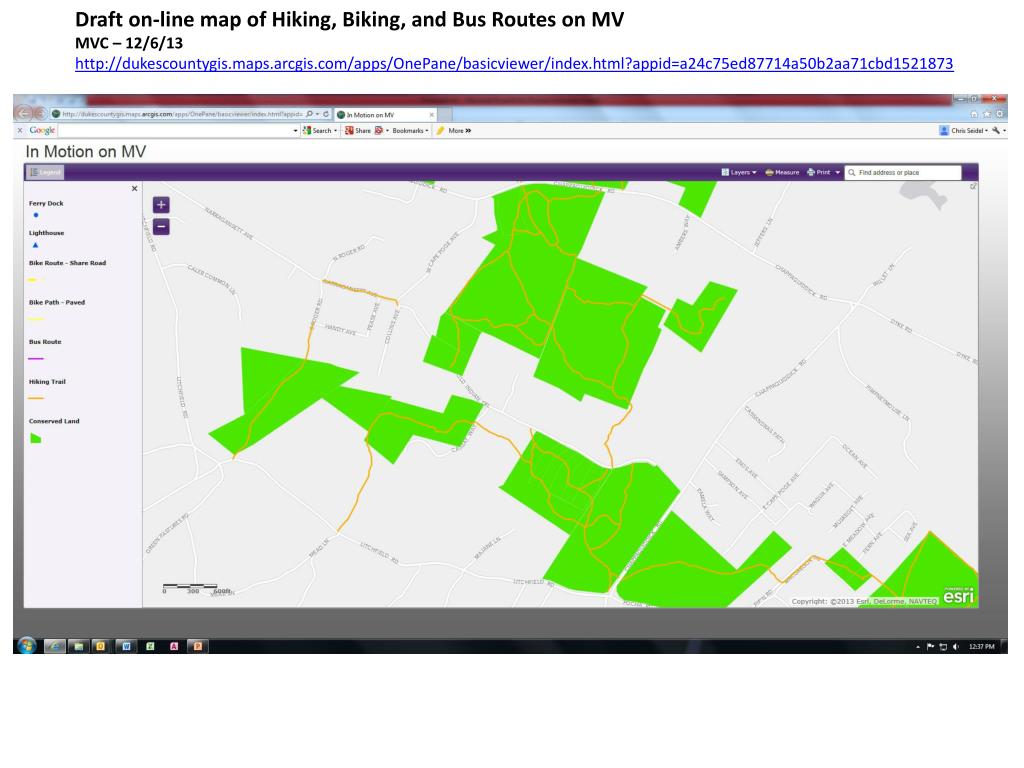This screenshot has height=768, width=1024.
Task: Go back in the browser
Action: [x=24, y=114]
